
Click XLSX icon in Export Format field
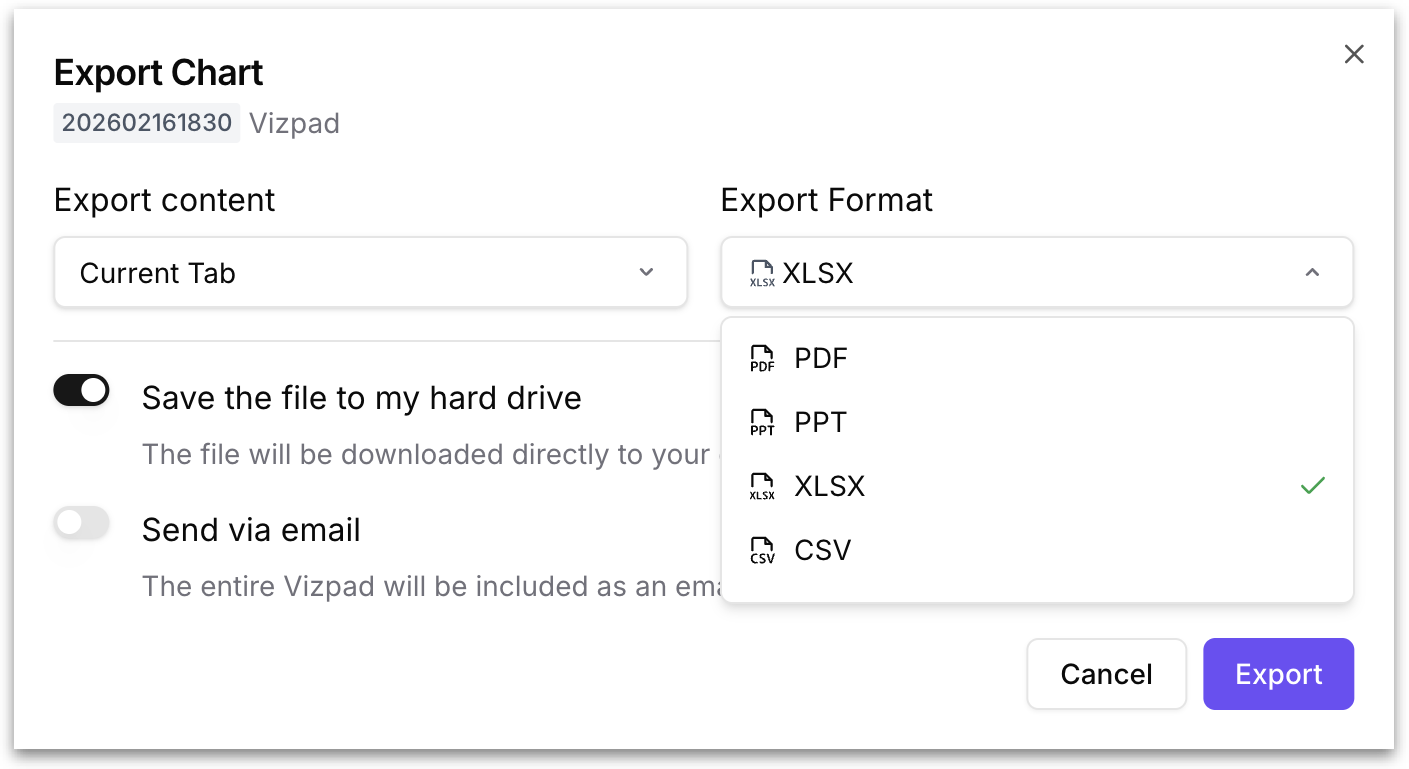pos(762,273)
